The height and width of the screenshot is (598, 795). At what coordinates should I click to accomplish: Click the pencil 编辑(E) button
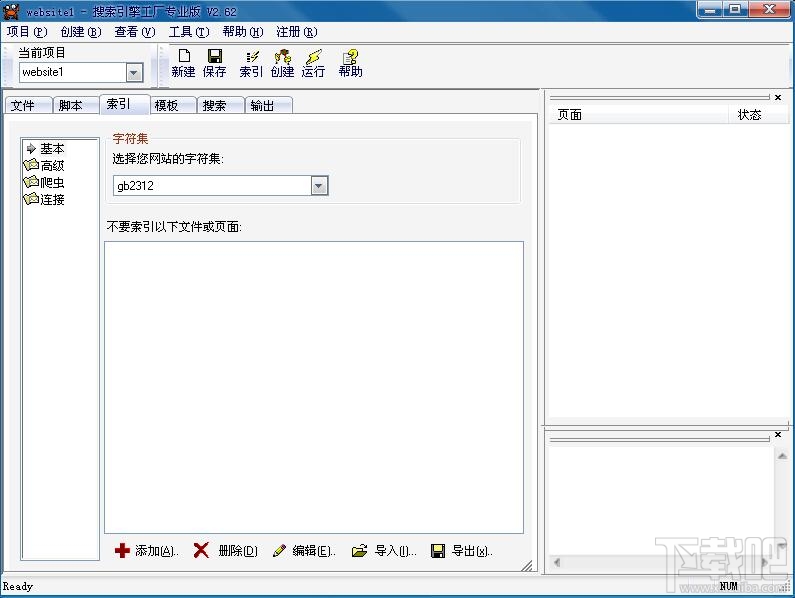tap(304, 551)
